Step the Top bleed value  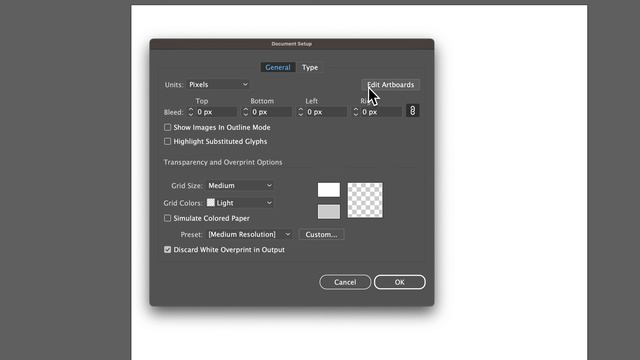[x=191, y=112]
